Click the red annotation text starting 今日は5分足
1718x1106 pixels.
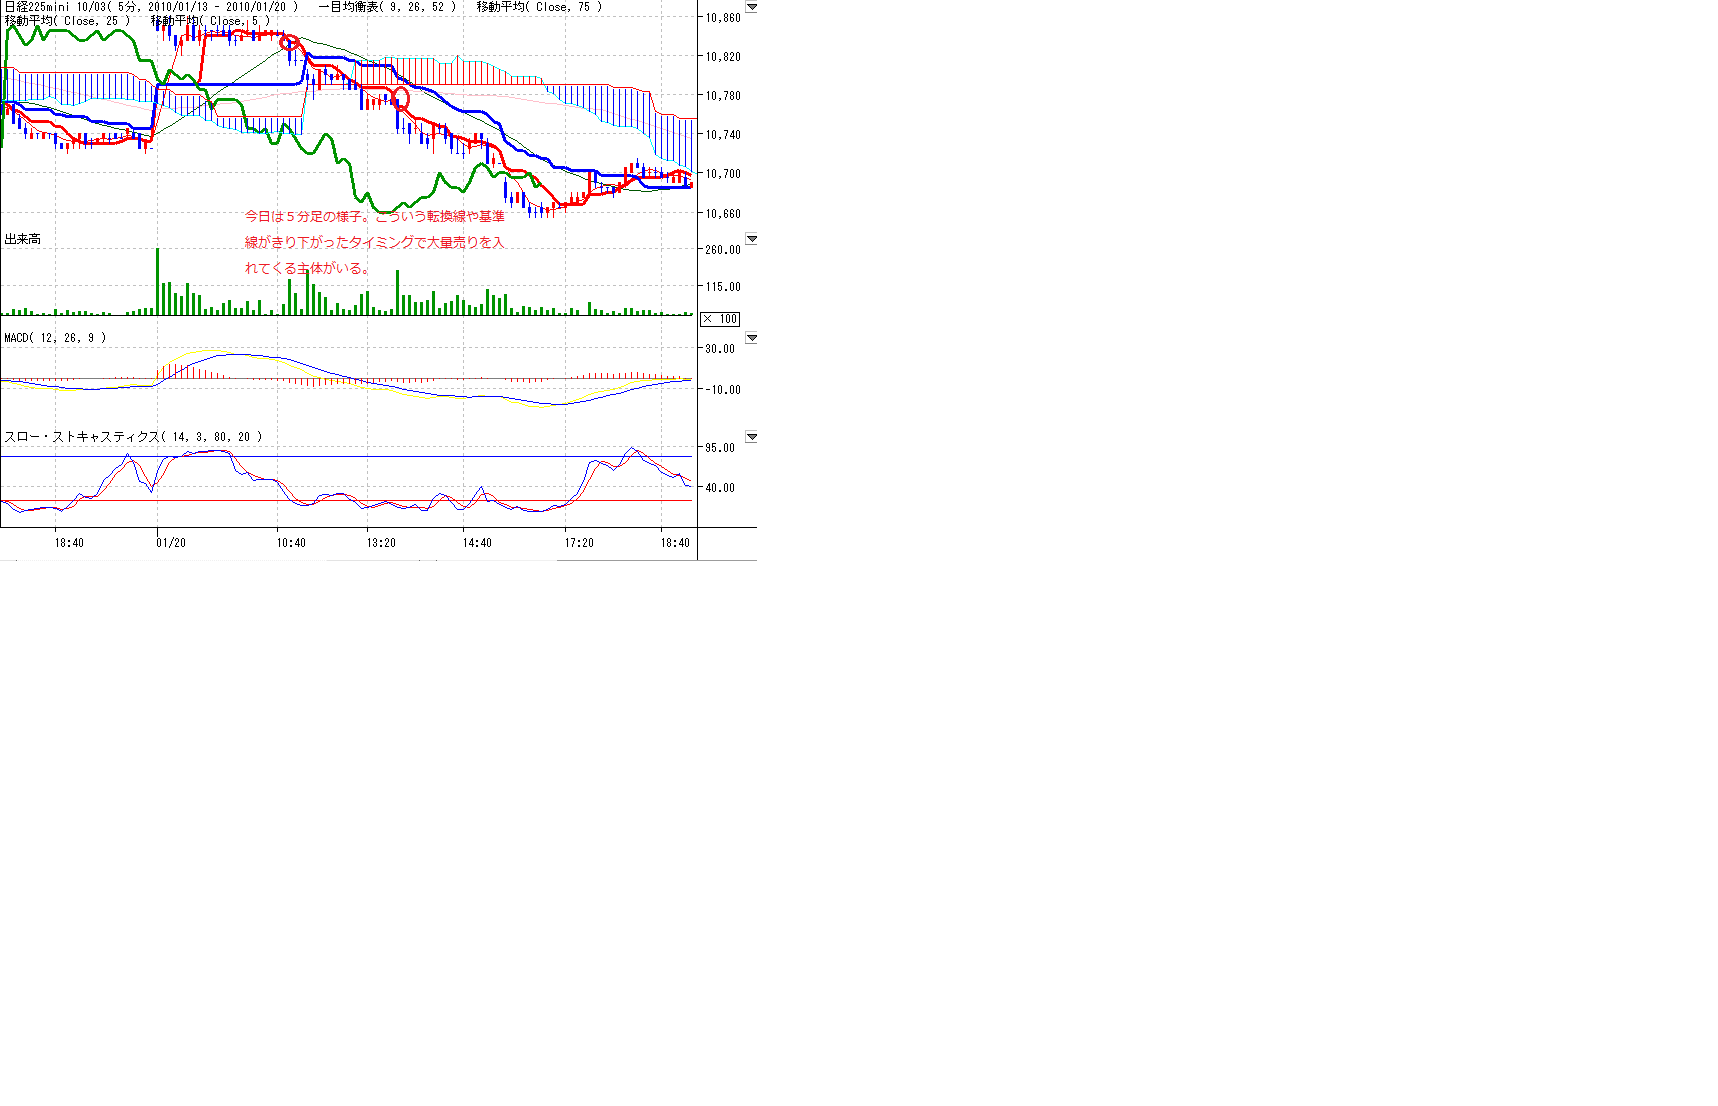[x=375, y=216]
